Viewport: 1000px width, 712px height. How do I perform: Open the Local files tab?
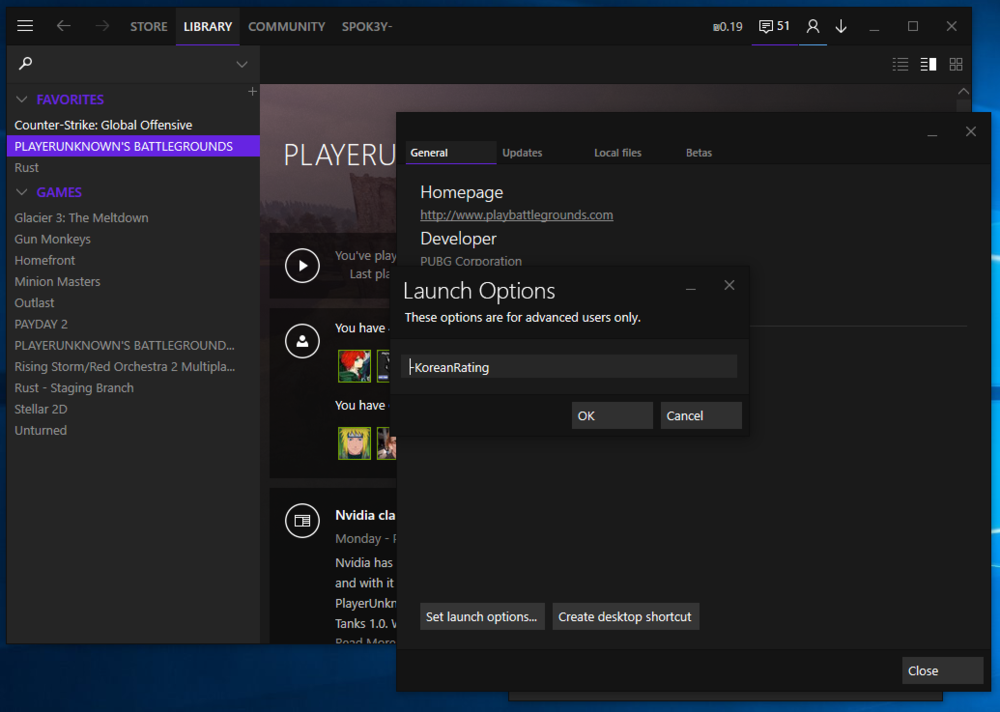(x=617, y=153)
